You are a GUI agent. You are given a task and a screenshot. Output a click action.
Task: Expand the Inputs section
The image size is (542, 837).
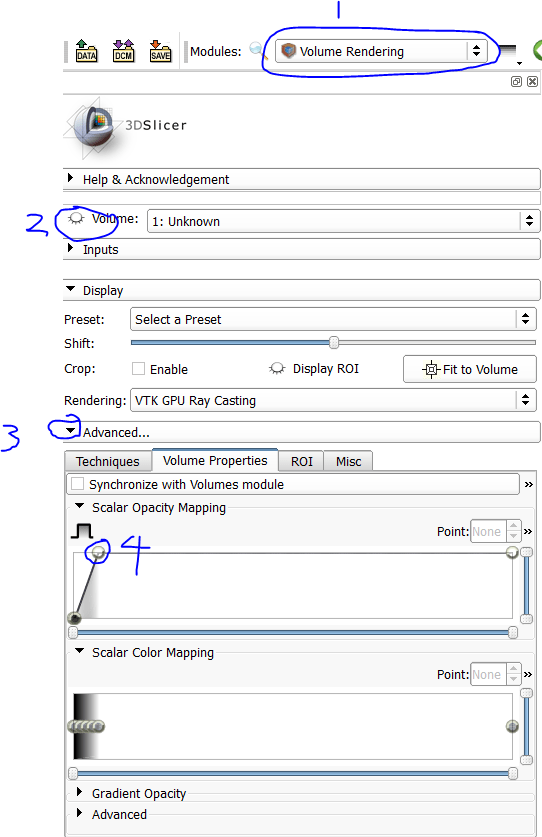click(302, 249)
